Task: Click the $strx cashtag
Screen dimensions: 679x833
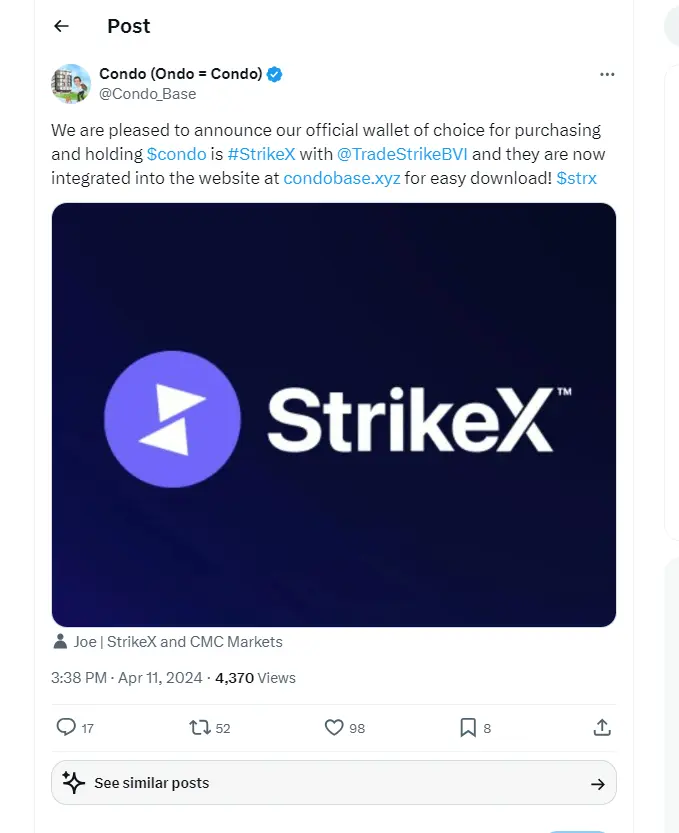Action: point(580,178)
